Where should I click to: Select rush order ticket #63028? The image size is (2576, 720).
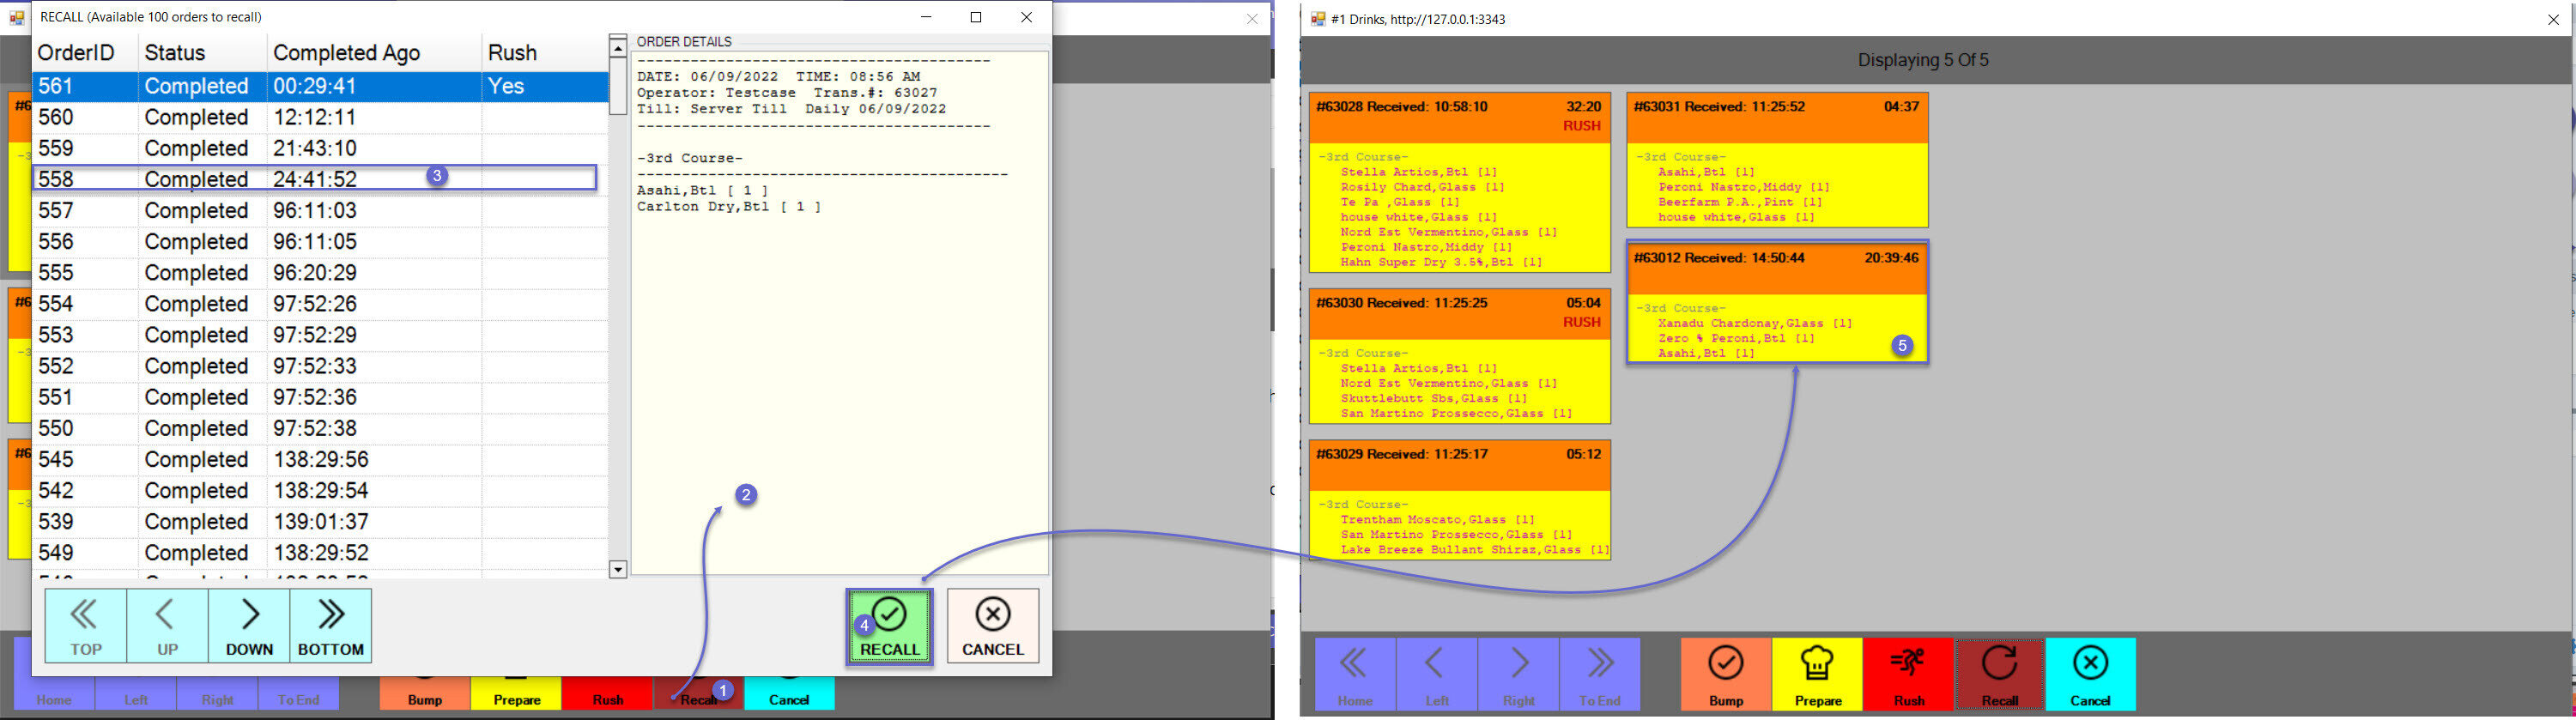click(1459, 182)
